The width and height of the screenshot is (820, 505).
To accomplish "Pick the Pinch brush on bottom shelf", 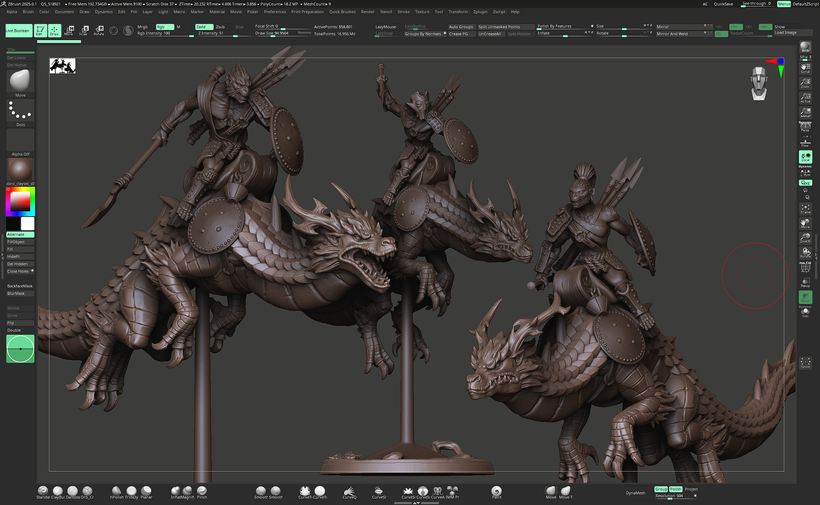I will (x=203, y=491).
